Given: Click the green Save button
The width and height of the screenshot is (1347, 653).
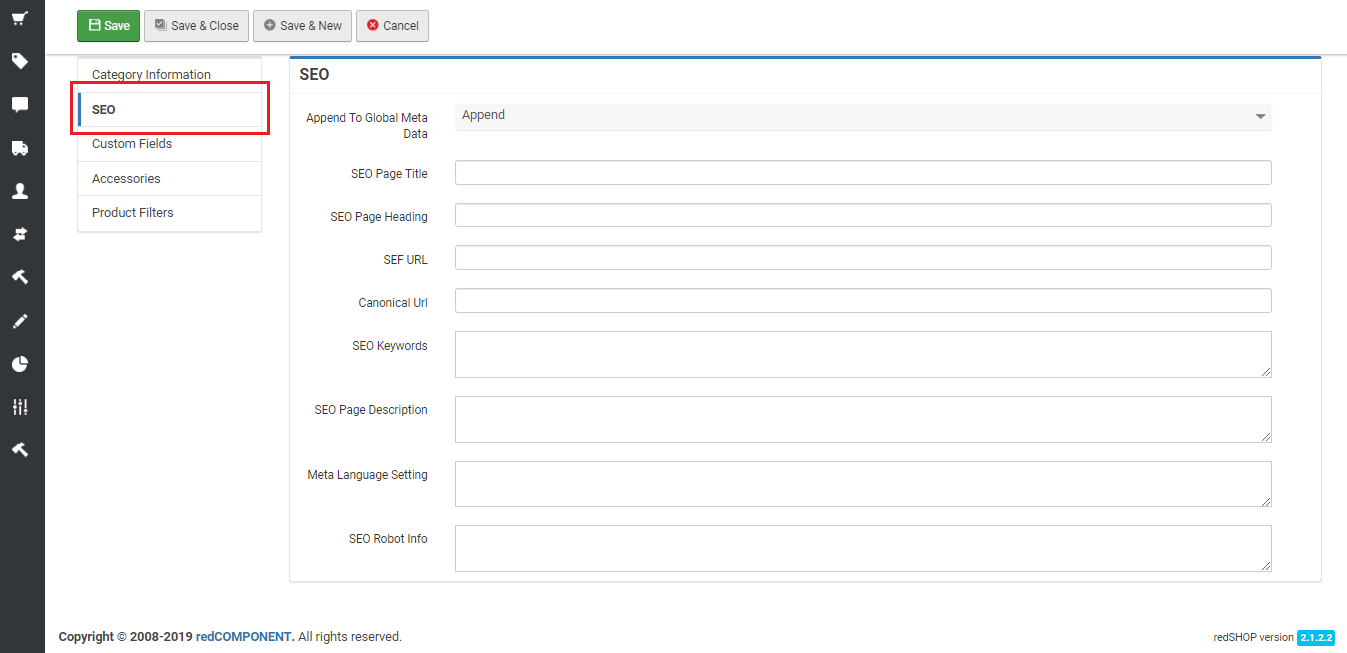Looking at the screenshot, I should [108, 26].
